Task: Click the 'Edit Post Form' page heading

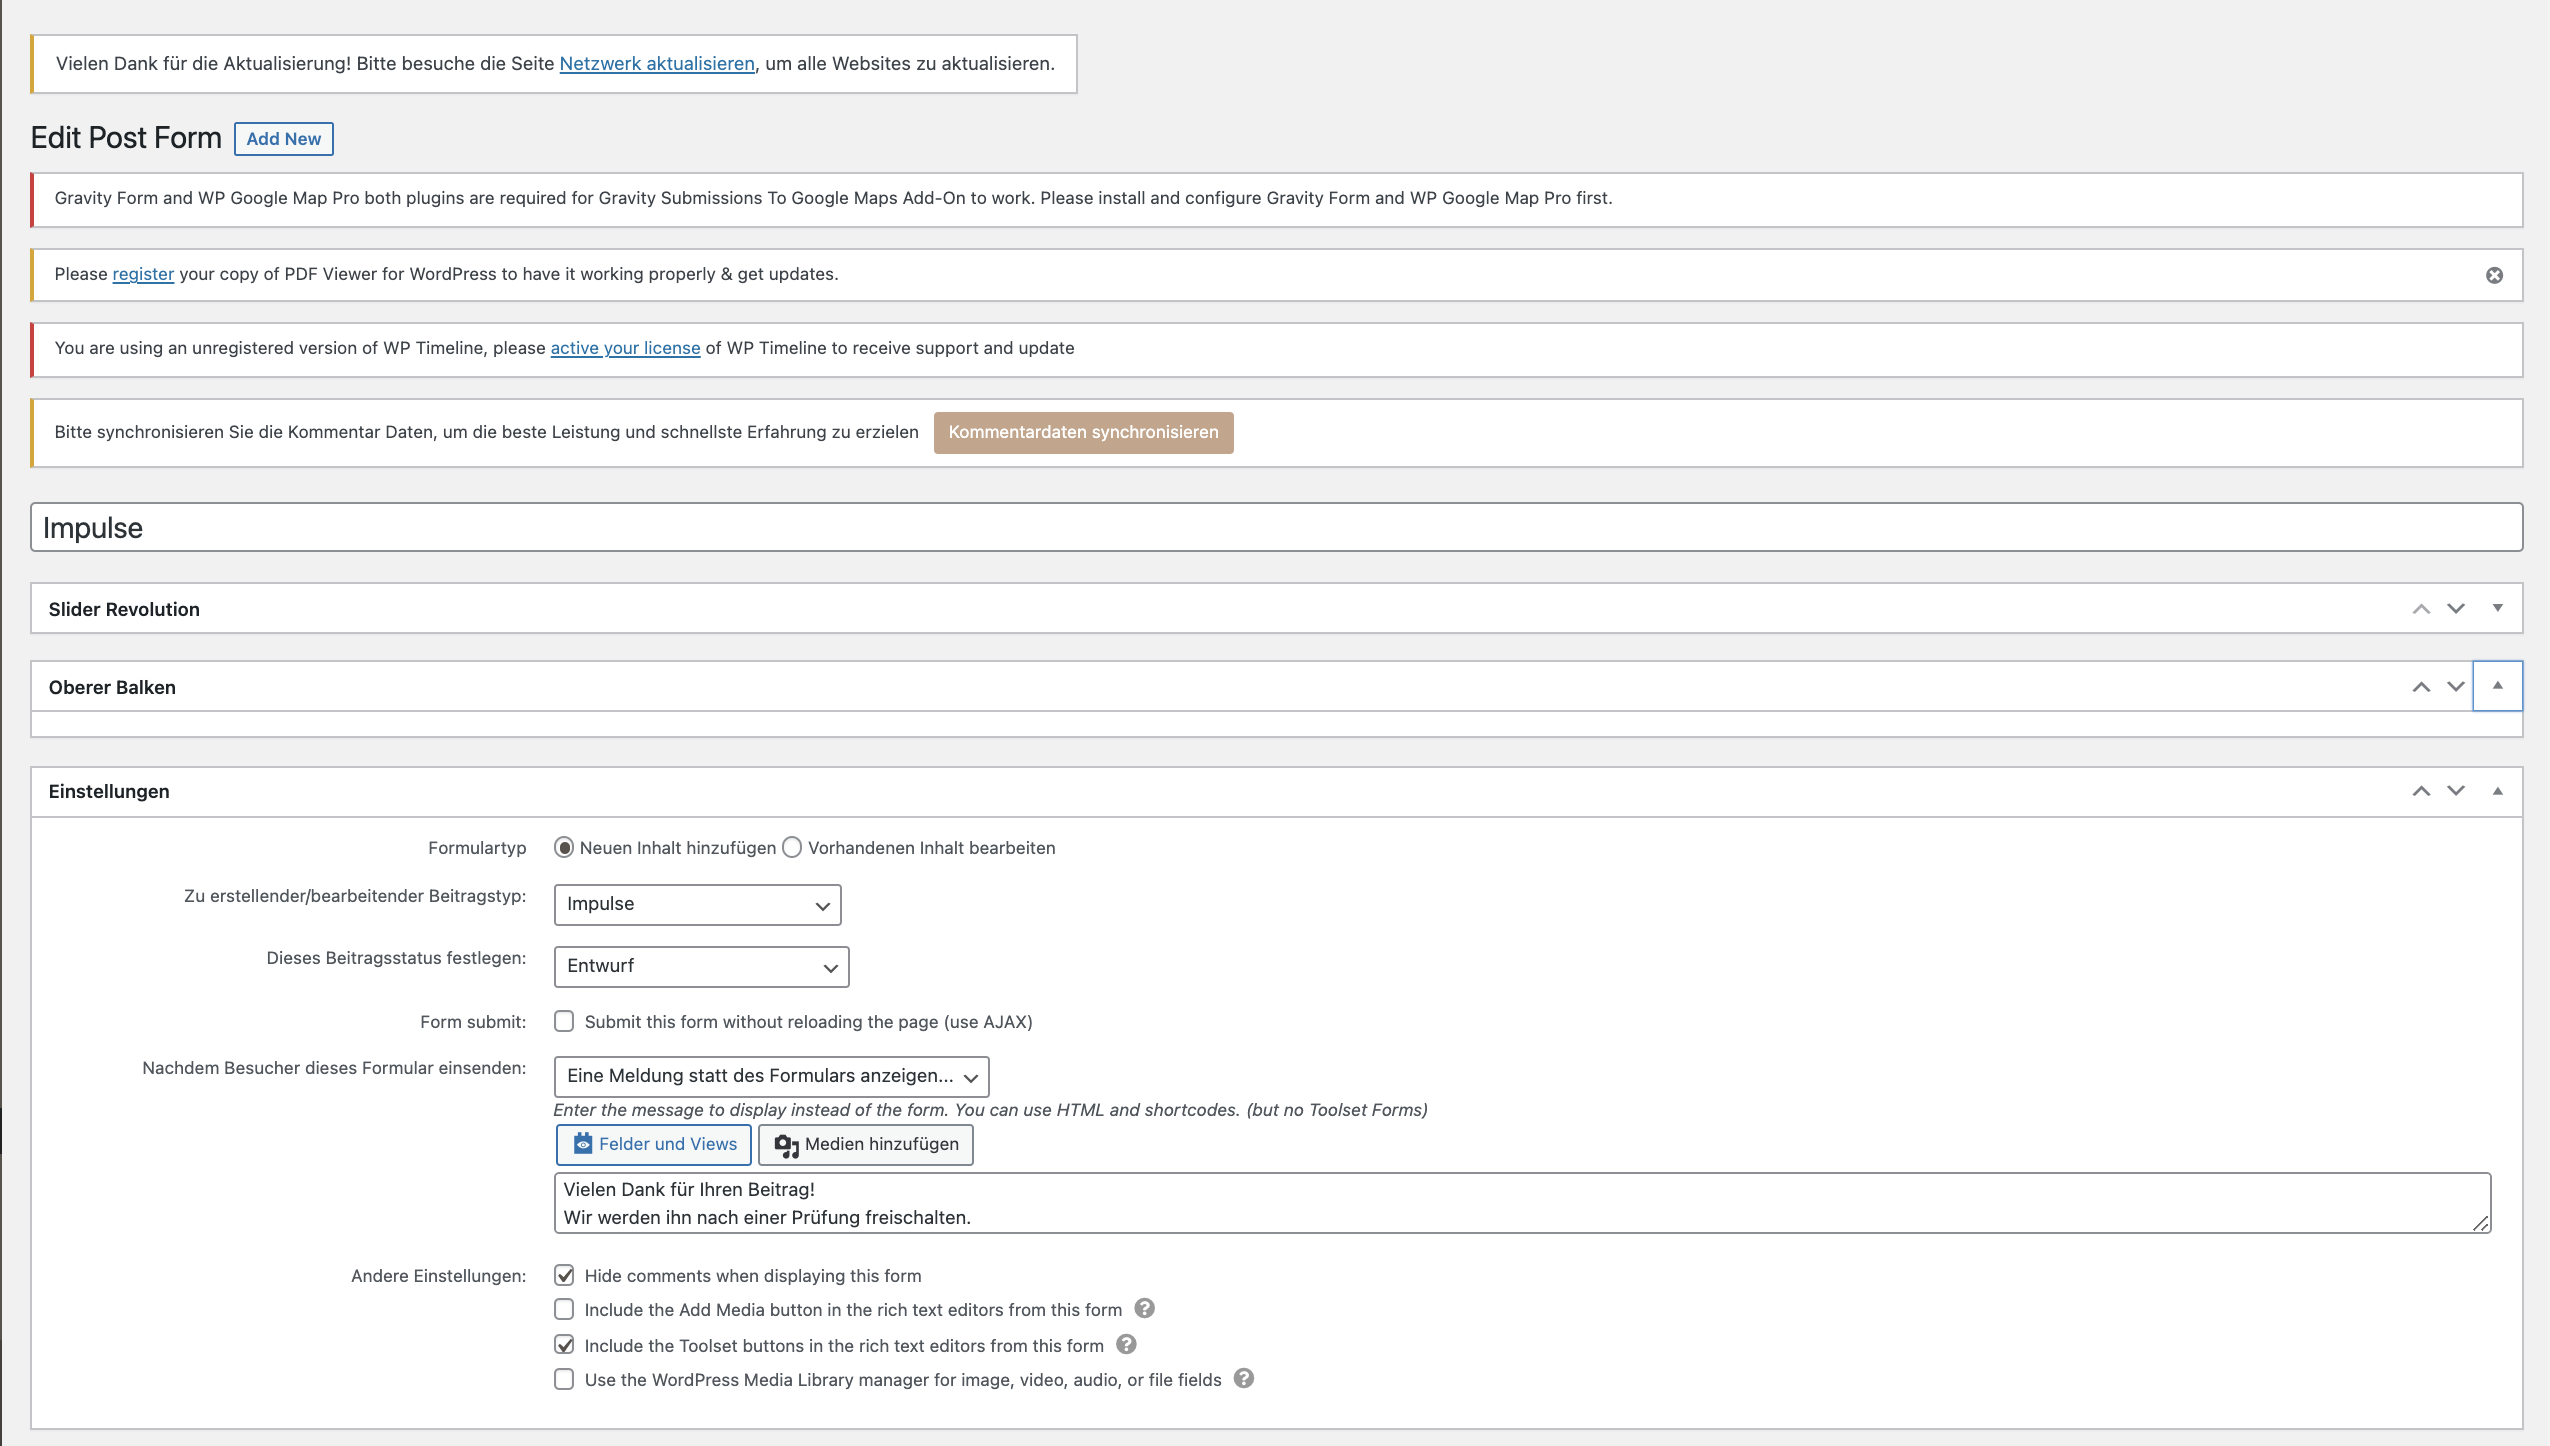Action: point(126,138)
